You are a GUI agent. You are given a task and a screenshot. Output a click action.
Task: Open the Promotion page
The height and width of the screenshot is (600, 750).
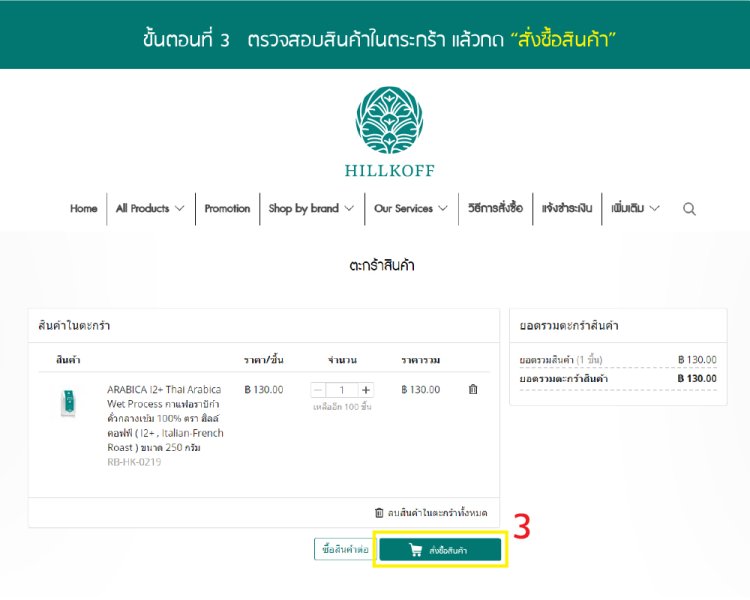(227, 209)
